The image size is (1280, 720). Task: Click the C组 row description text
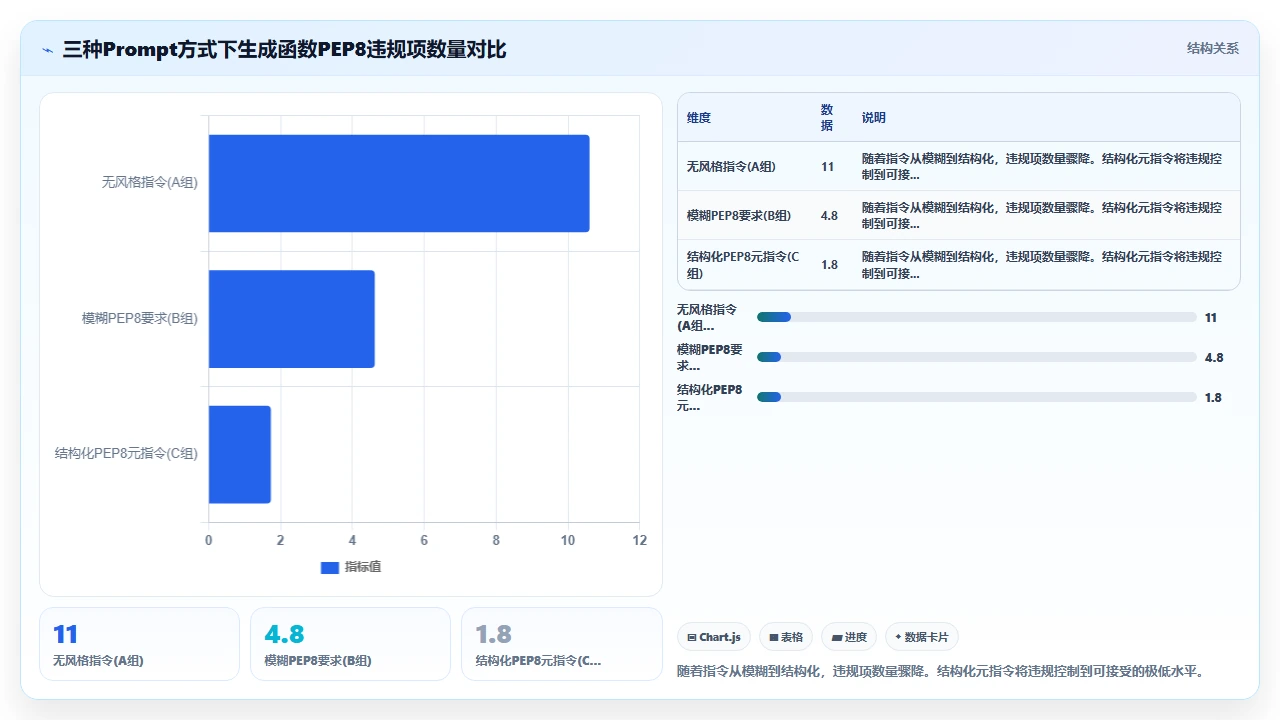pyautogui.click(x=1041, y=265)
